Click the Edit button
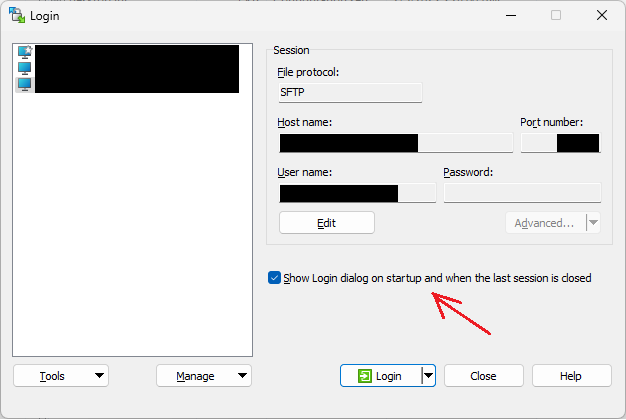Screen dimensions: 626x420 326,223
